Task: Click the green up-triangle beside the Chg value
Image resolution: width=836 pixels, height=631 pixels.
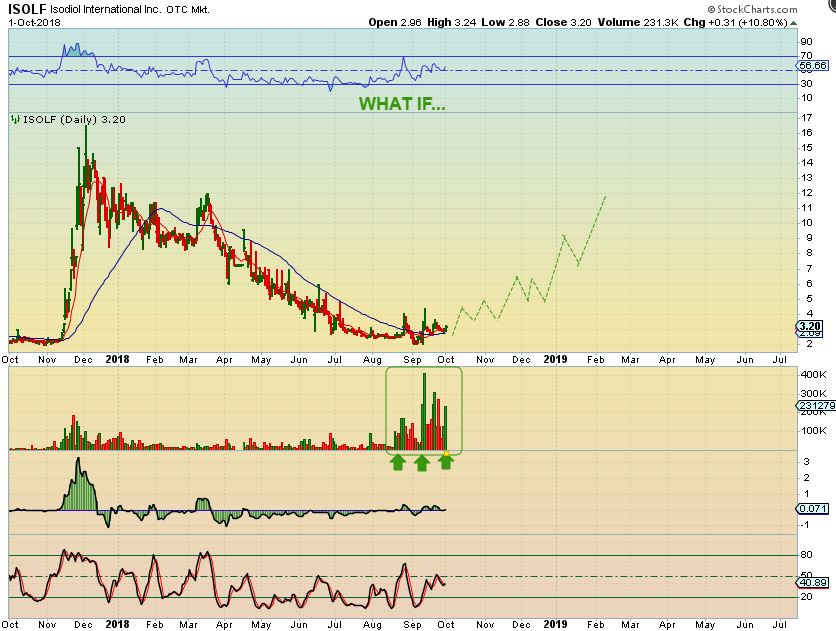Action: point(793,23)
